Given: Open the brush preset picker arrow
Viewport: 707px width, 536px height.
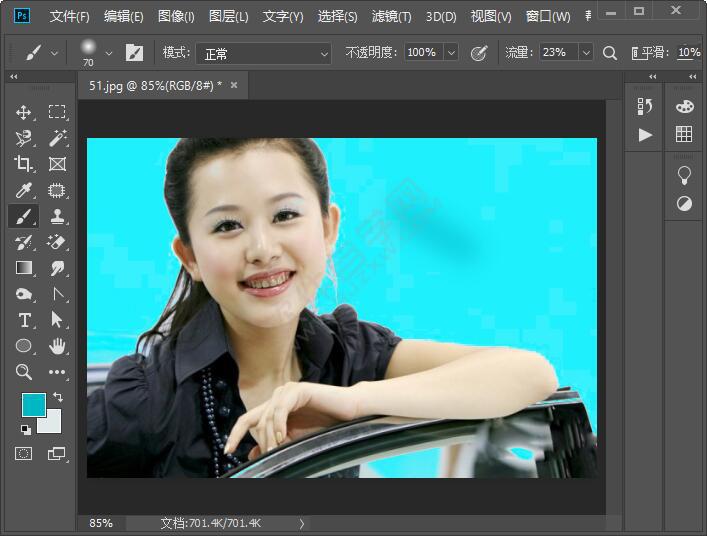Looking at the screenshot, I should click(x=109, y=52).
